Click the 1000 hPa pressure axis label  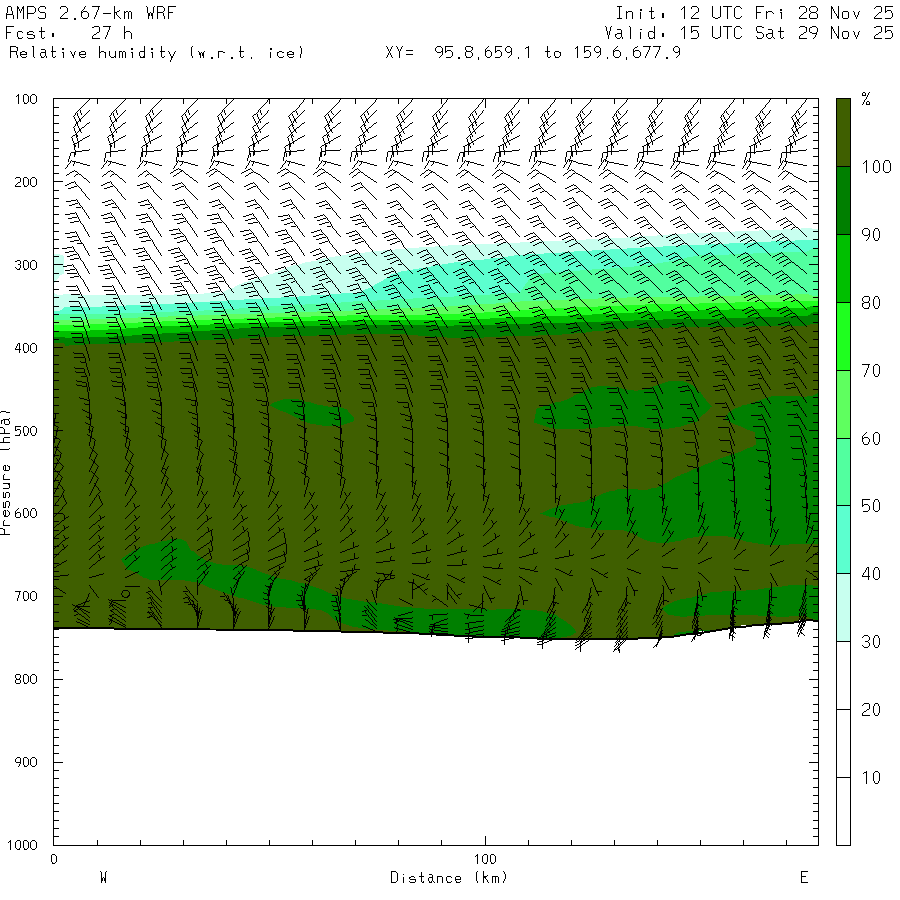(x=22, y=845)
